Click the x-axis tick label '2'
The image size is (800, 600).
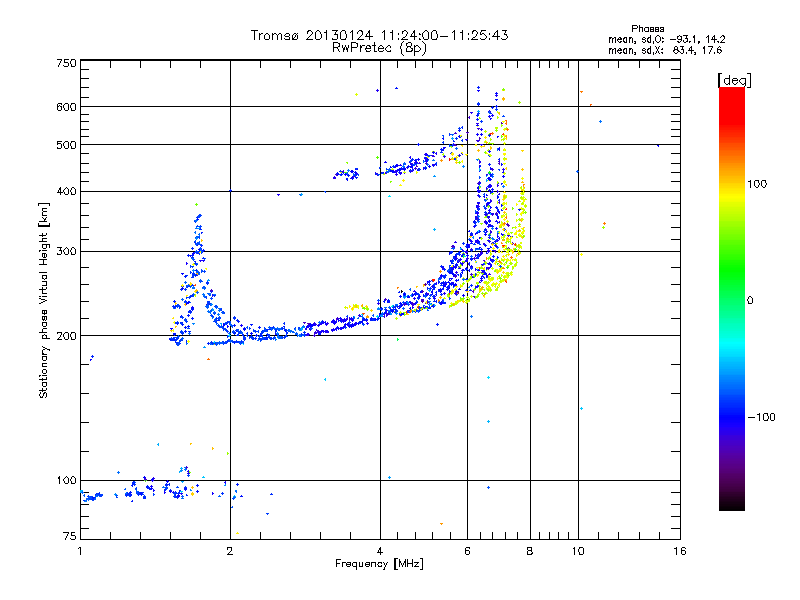tap(230, 551)
